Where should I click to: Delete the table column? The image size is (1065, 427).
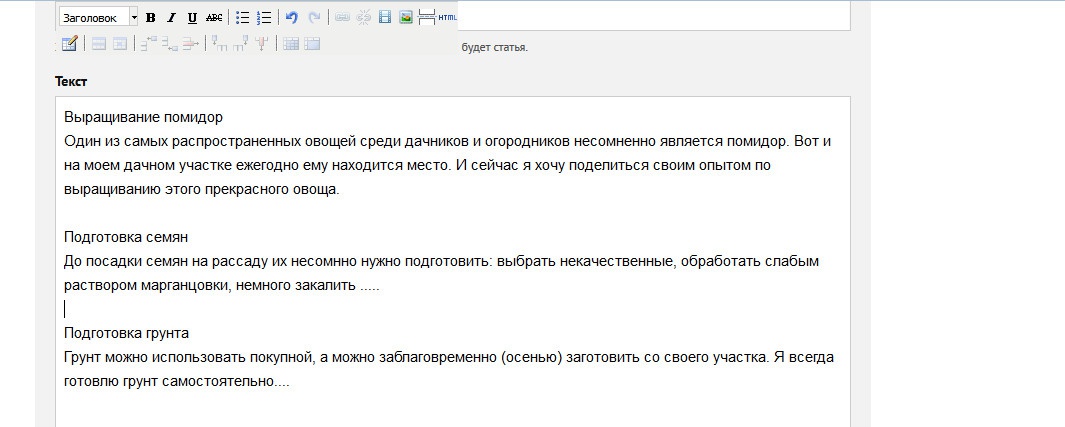tap(261, 44)
